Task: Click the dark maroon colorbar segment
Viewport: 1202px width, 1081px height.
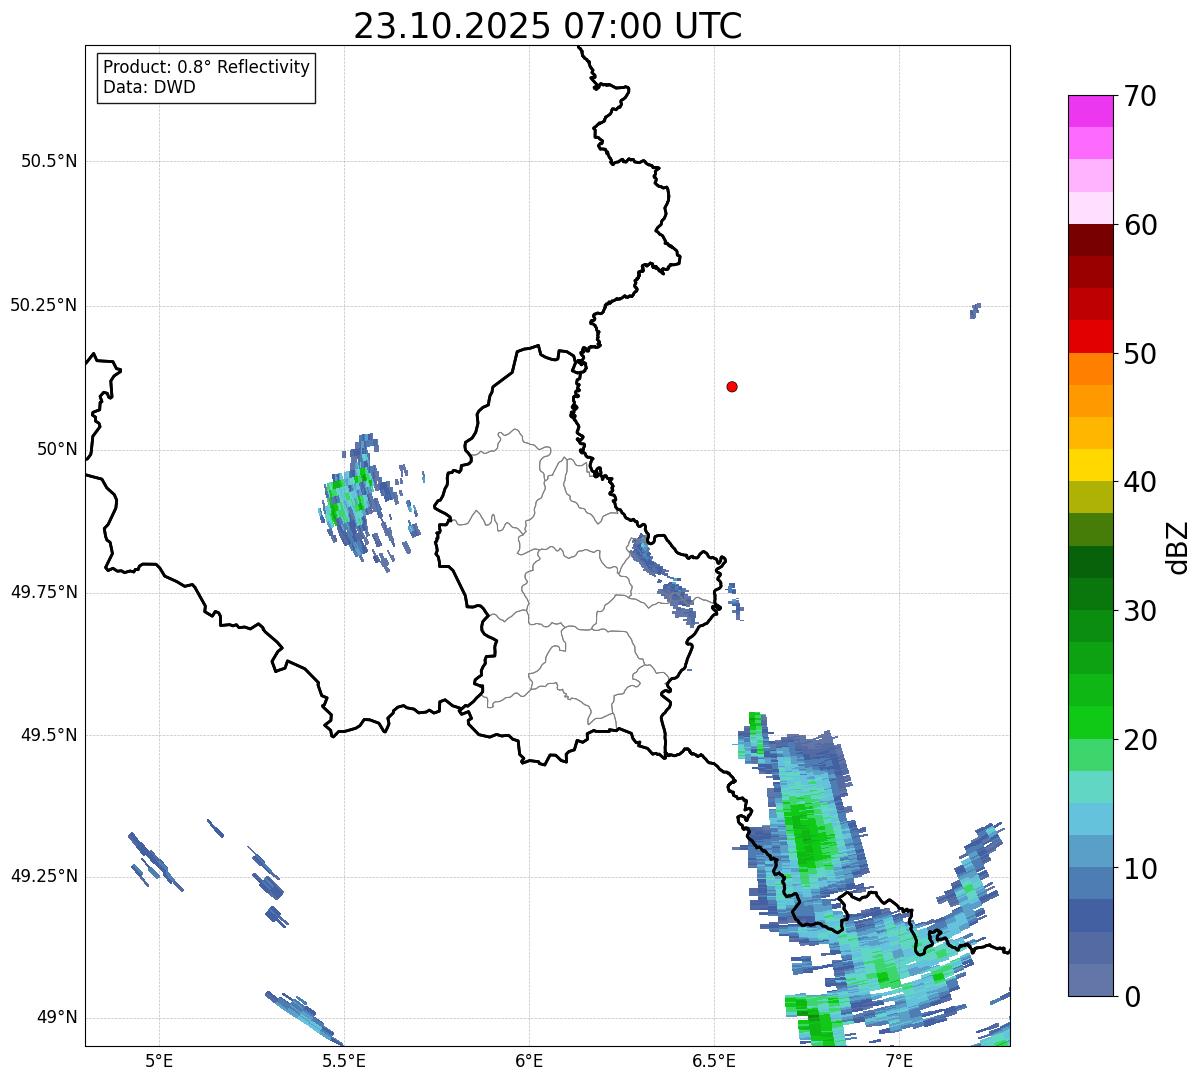Action: [x=1090, y=240]
